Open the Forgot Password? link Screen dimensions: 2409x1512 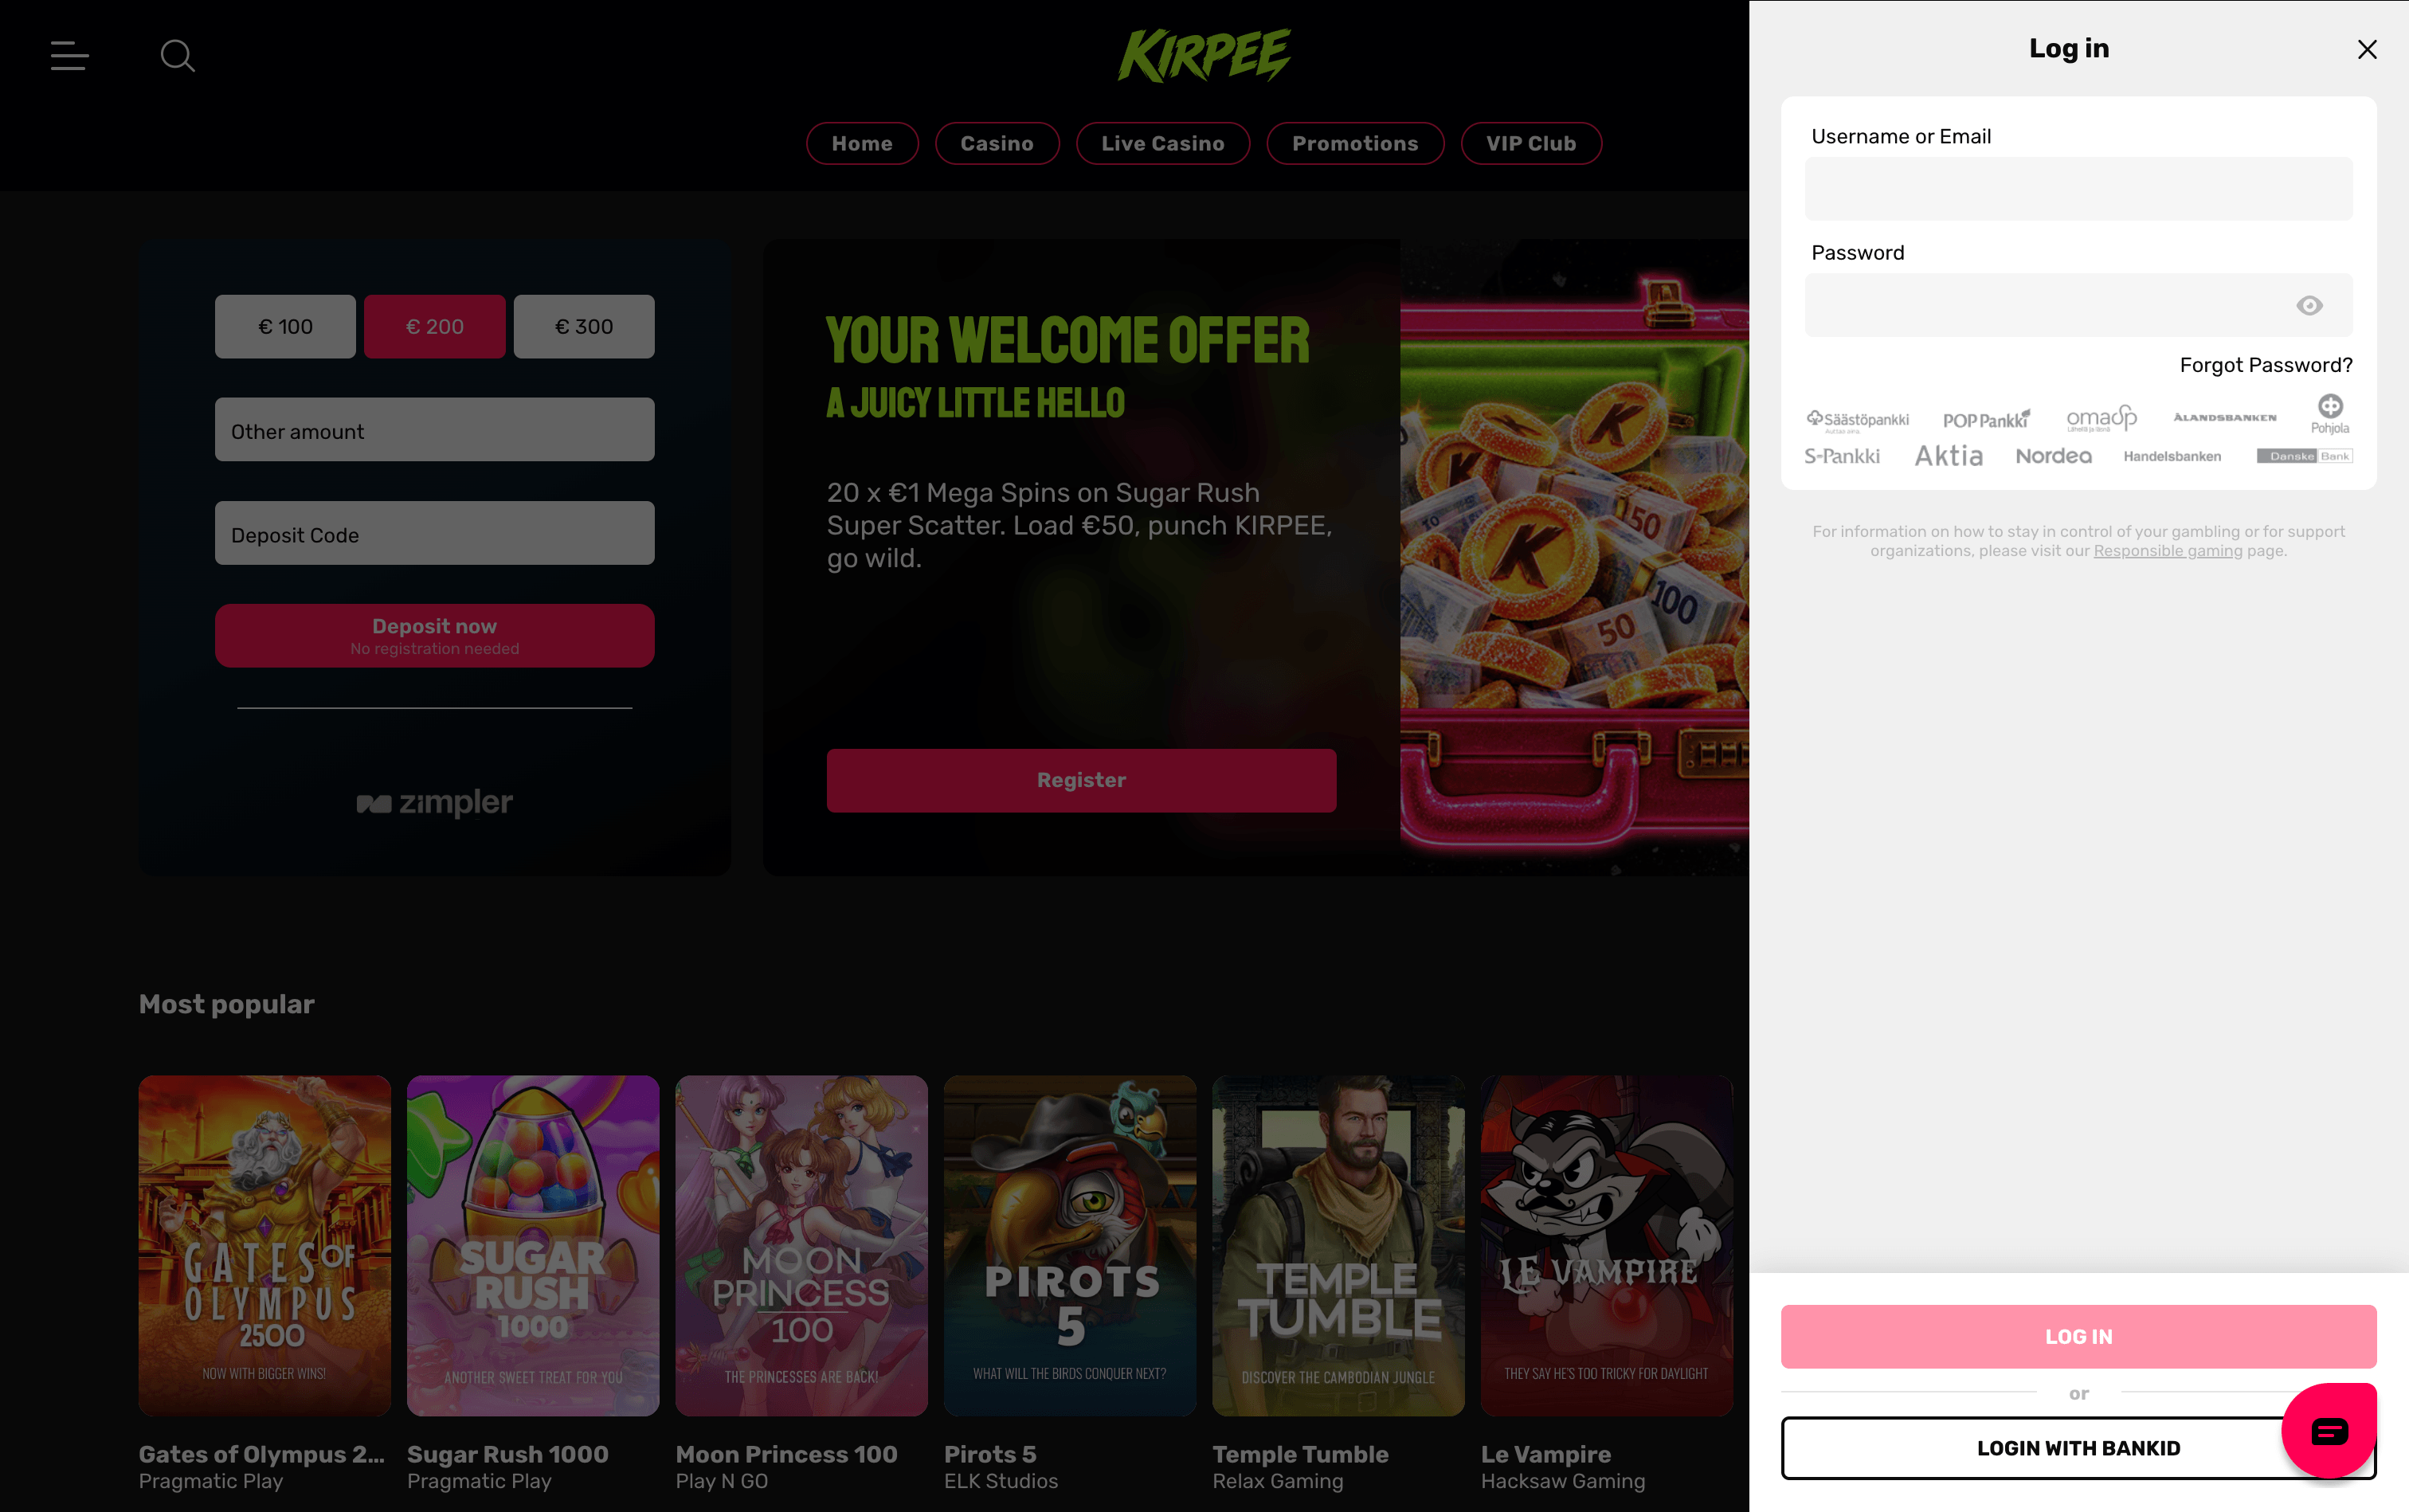tap(2266, 365)
